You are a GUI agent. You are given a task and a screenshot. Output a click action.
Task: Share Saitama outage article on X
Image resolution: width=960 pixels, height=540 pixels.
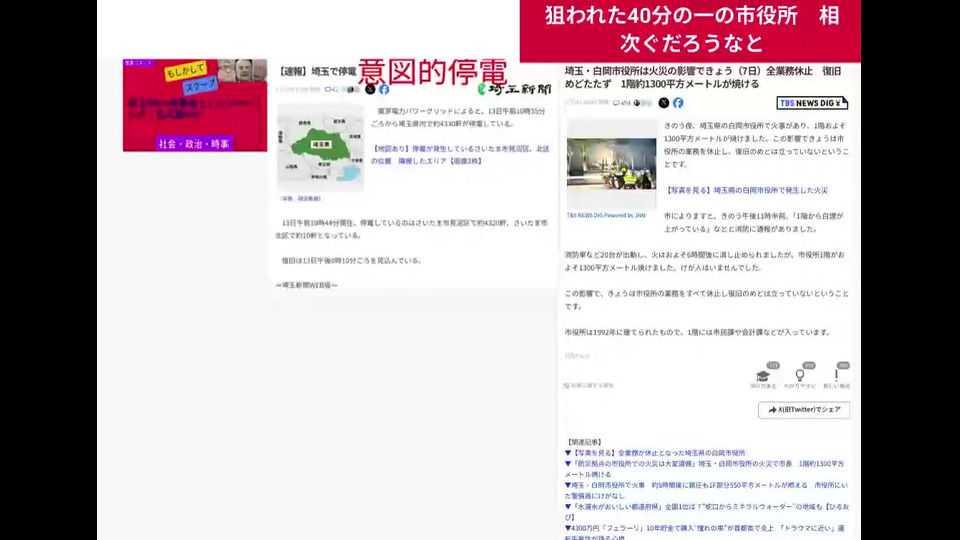[370, 89]
